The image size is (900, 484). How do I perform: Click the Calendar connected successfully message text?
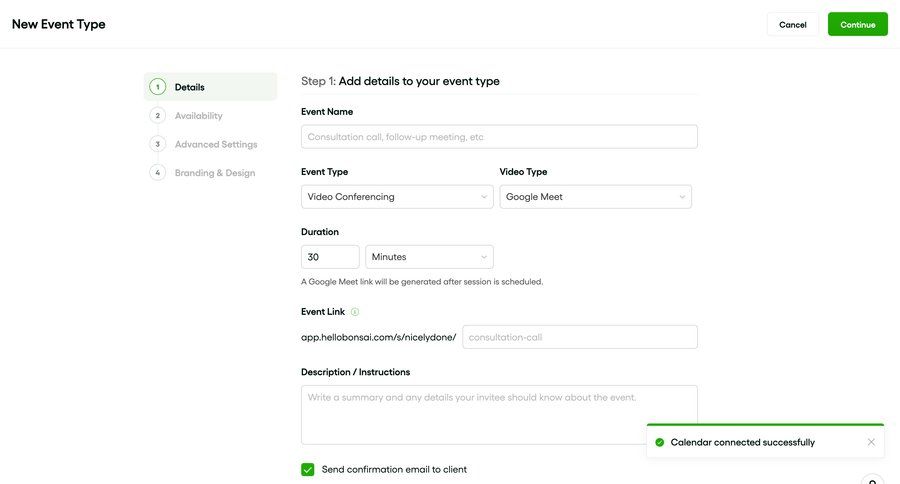pos(742,442)
